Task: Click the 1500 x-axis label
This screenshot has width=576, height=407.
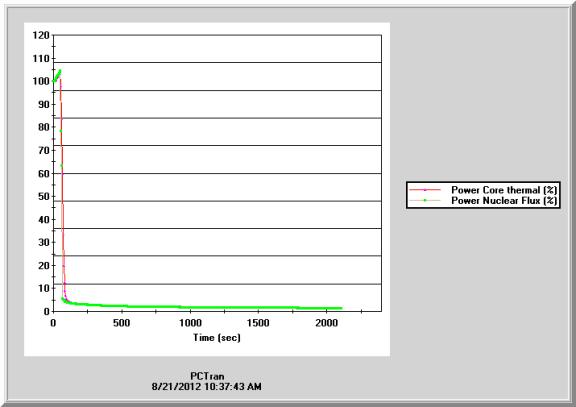Action: [258, 323]
